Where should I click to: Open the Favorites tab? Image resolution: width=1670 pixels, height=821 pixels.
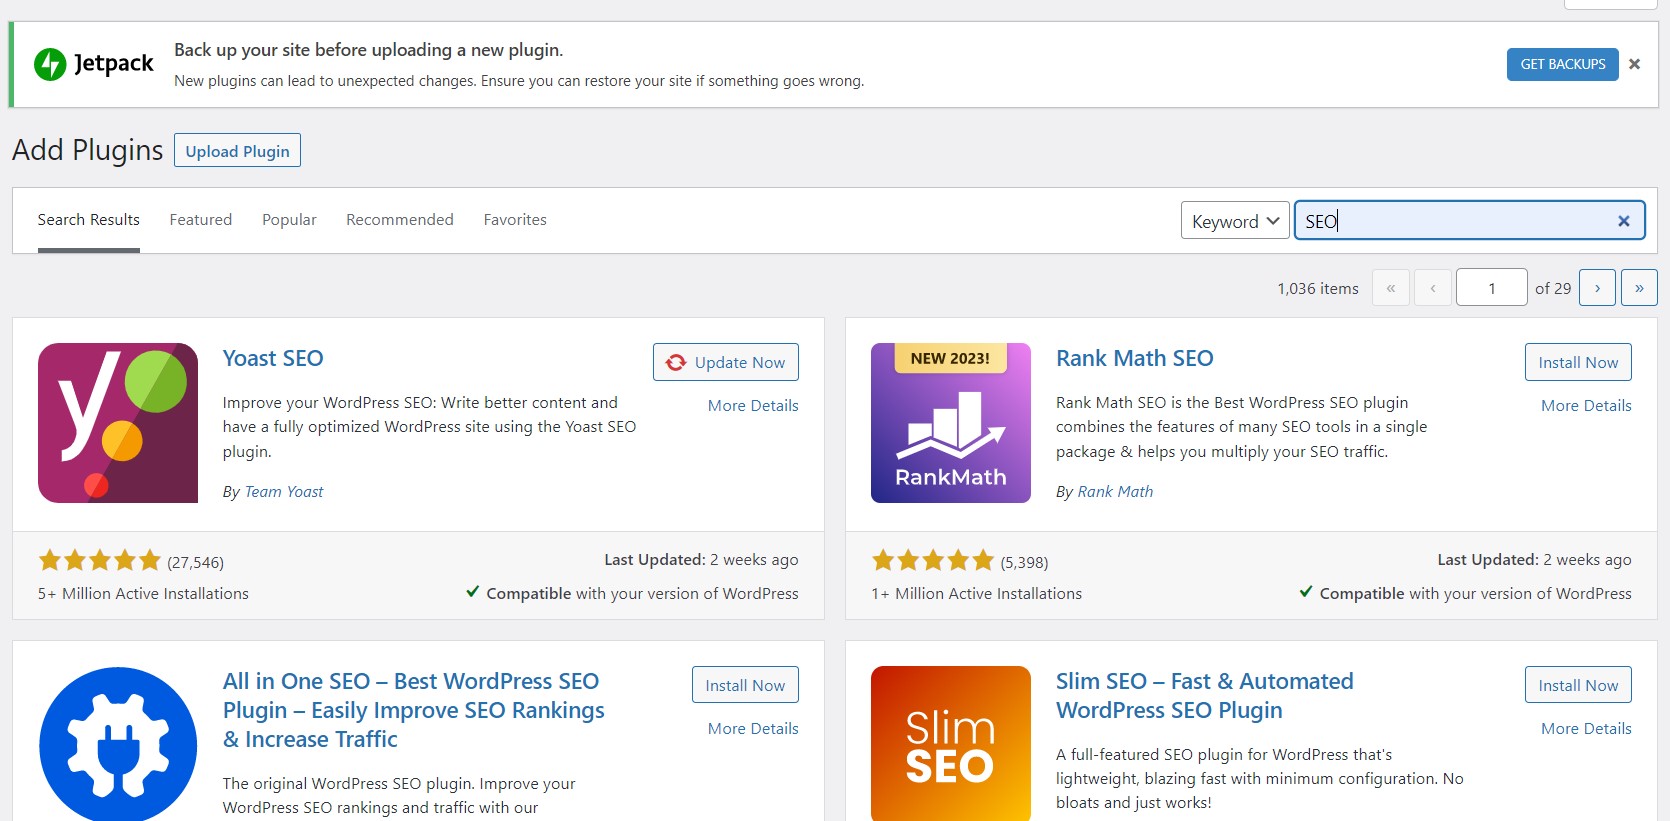pos(515,220)
